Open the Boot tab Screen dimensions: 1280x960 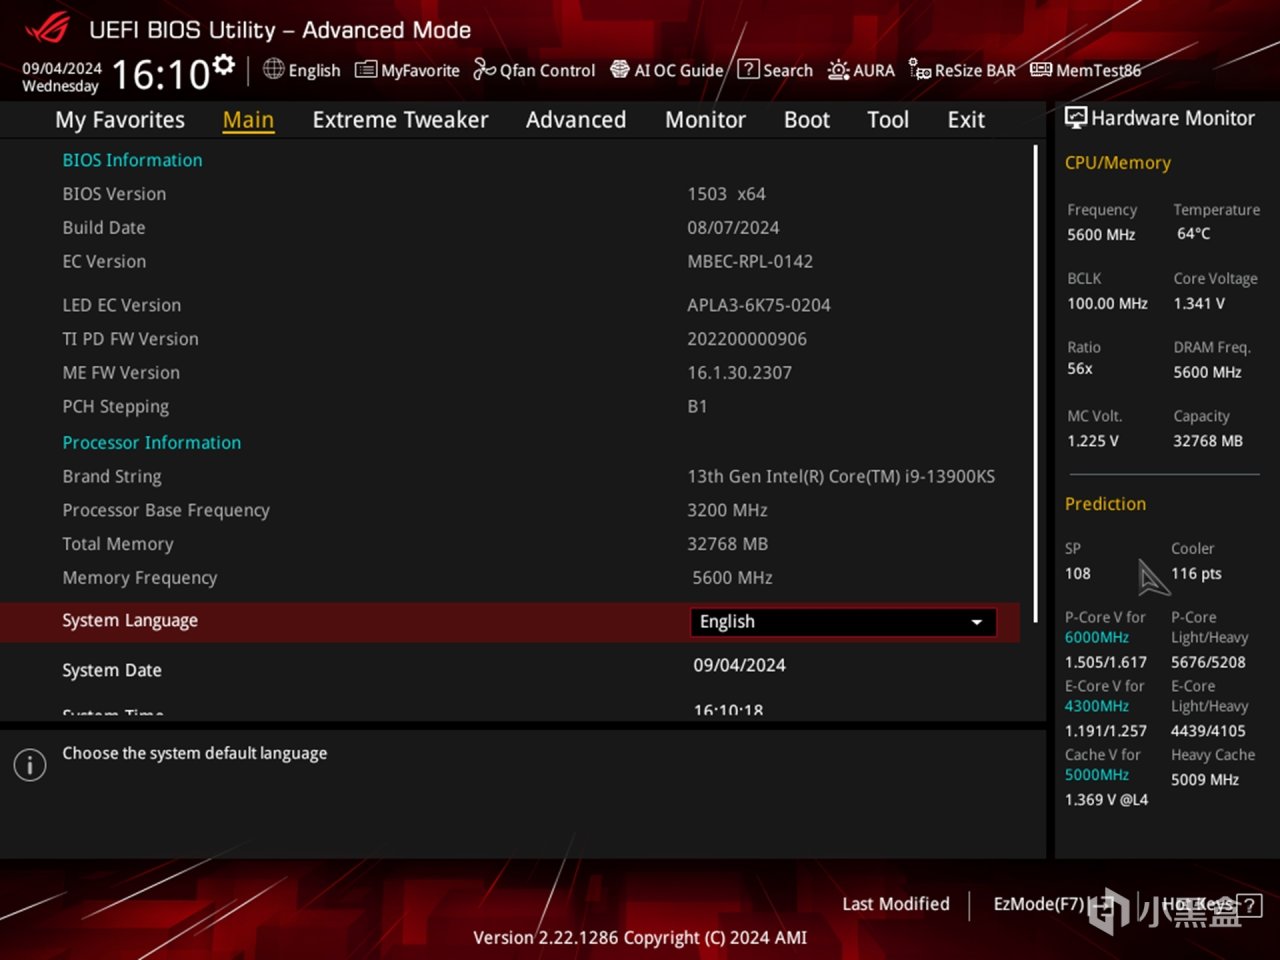point(807,120)
